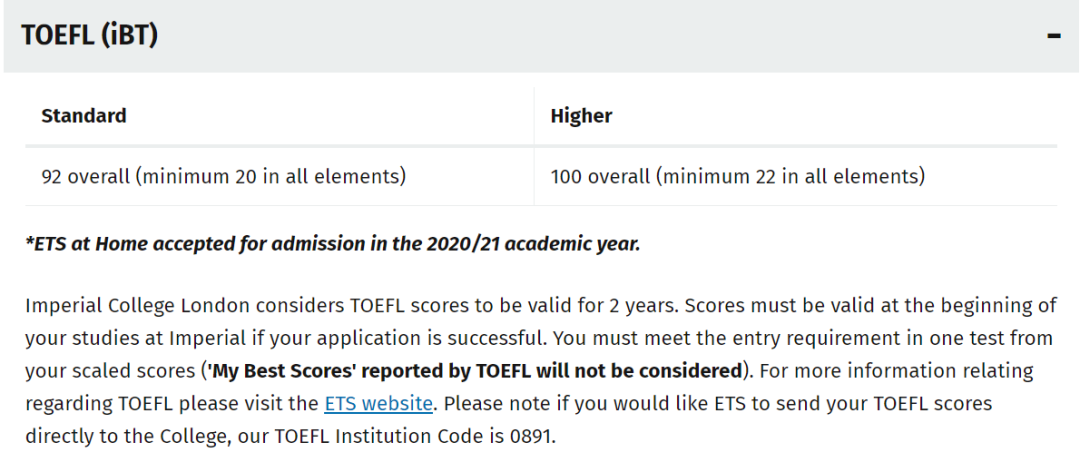Image resolution: width=1080 pixels, height=472 pixels.
Task: Click 'your scaled scores' text
Action: [x=110, y=371]
